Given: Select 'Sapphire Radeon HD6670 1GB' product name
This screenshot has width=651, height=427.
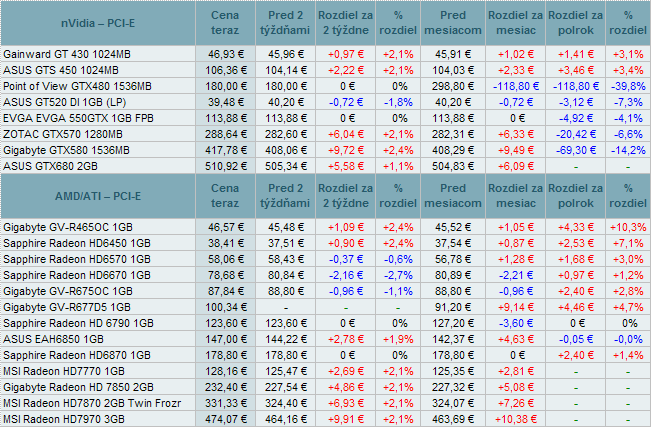Looking at the screenshot, I should pos(77,275).
